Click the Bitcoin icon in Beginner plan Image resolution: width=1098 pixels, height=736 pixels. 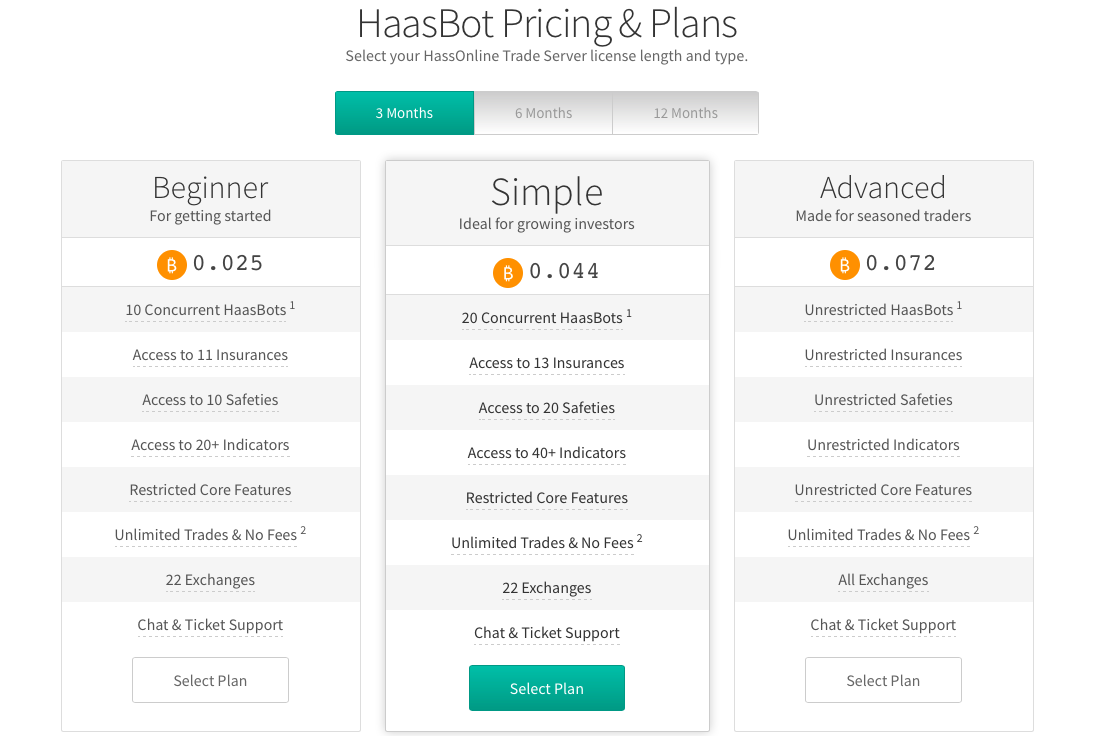click(172, 265)
